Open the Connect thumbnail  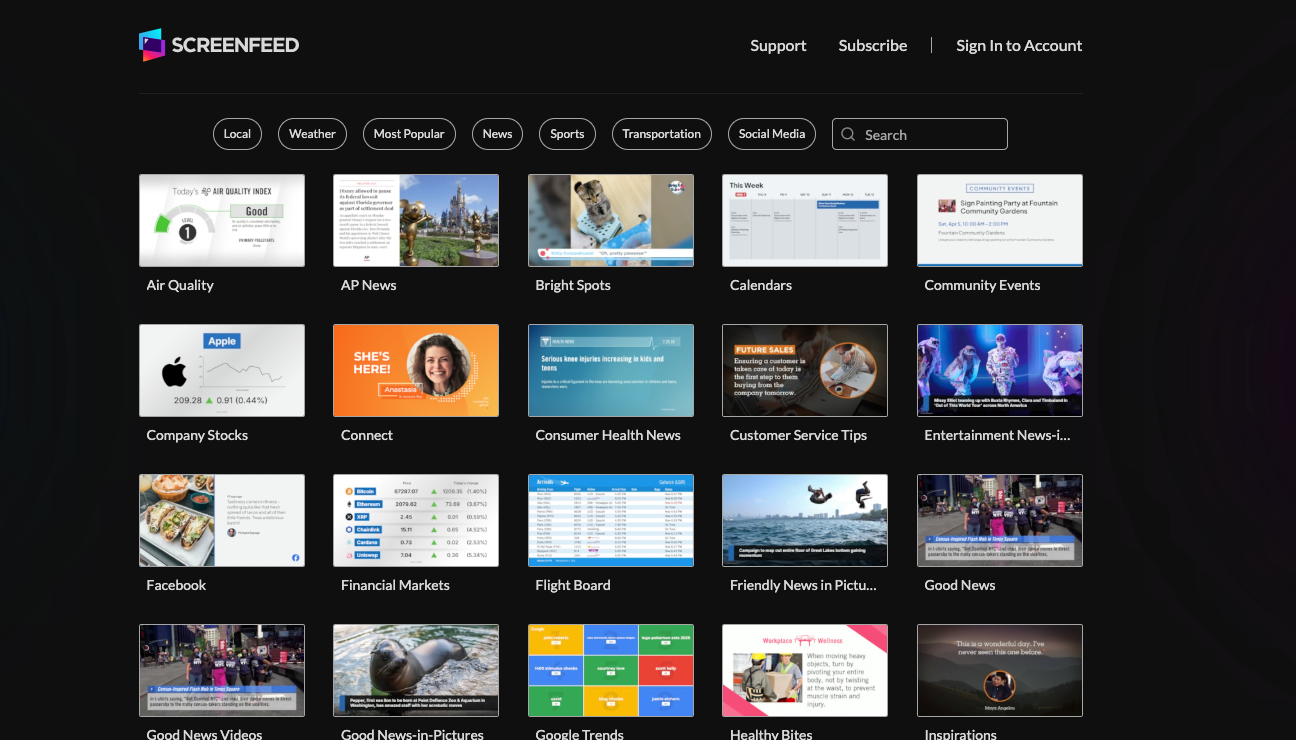[x=416, y=370]
